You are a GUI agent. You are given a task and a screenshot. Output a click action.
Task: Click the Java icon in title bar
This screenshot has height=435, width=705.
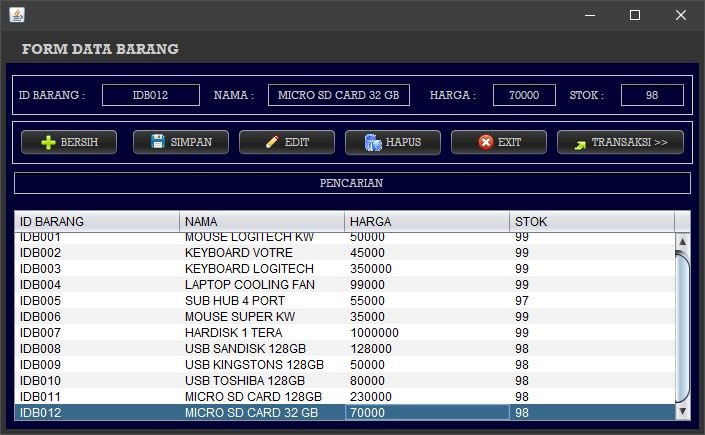coord(17,15)
